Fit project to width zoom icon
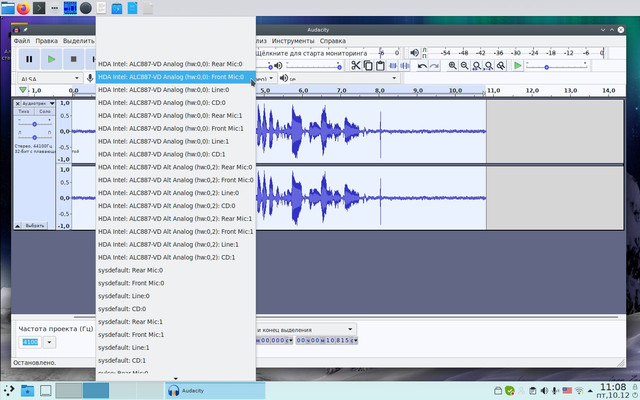The image size is (640, 400). [x=489, y=65]
